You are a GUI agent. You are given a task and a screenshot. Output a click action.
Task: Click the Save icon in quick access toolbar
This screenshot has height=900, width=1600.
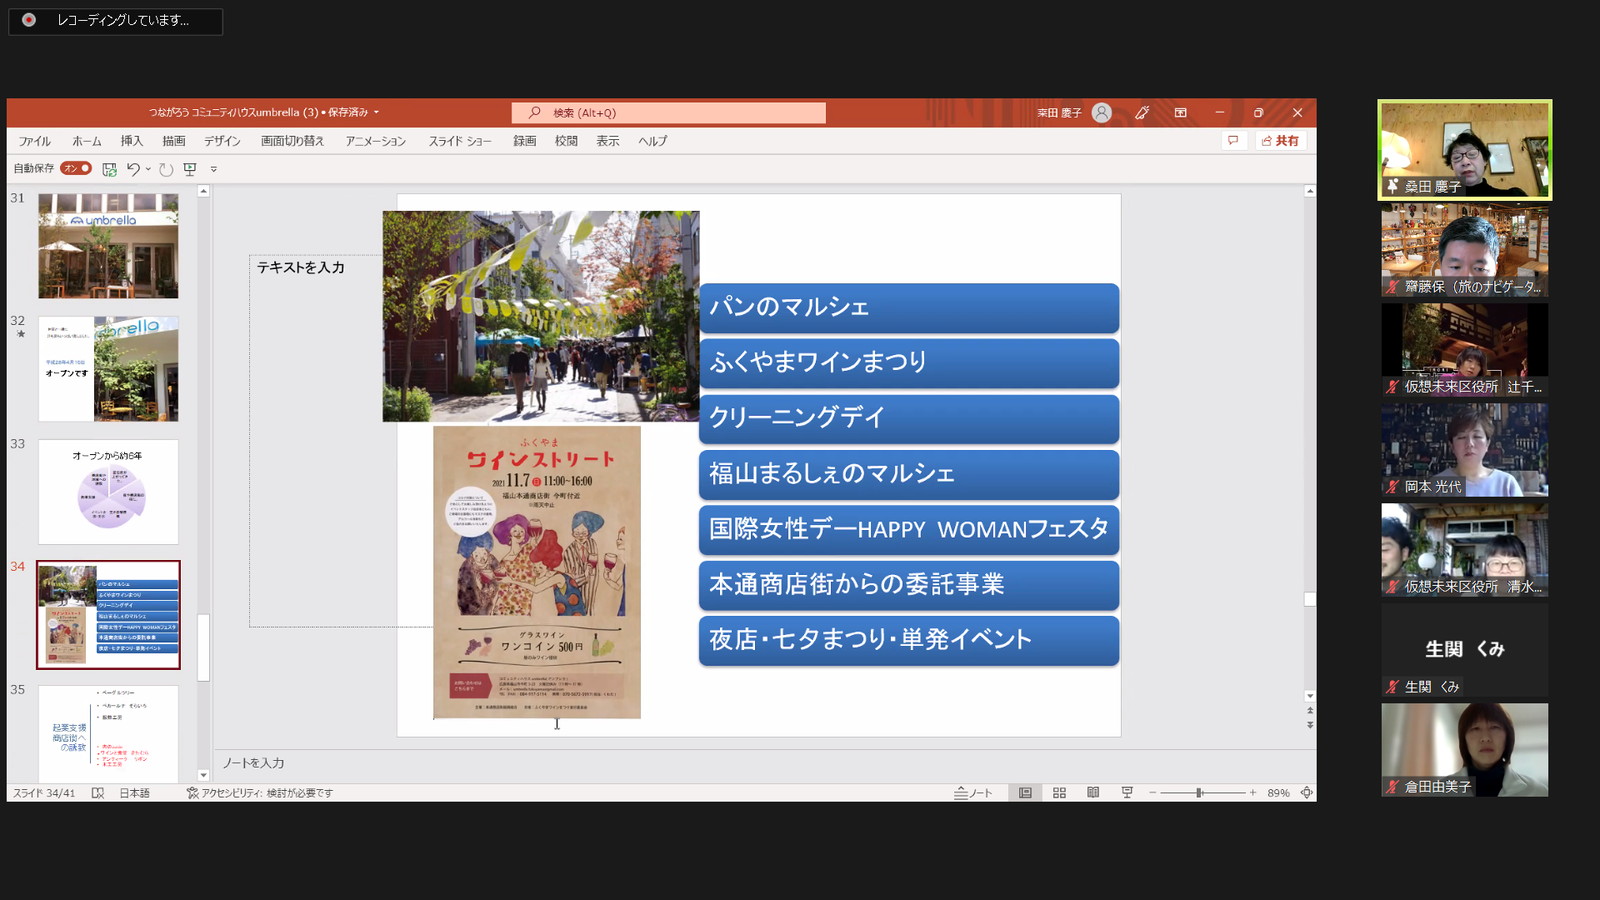[x=109, y=169]
